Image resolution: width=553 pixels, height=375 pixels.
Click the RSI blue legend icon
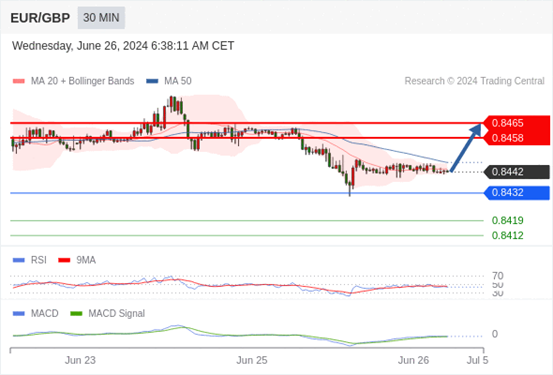(19, 260)
